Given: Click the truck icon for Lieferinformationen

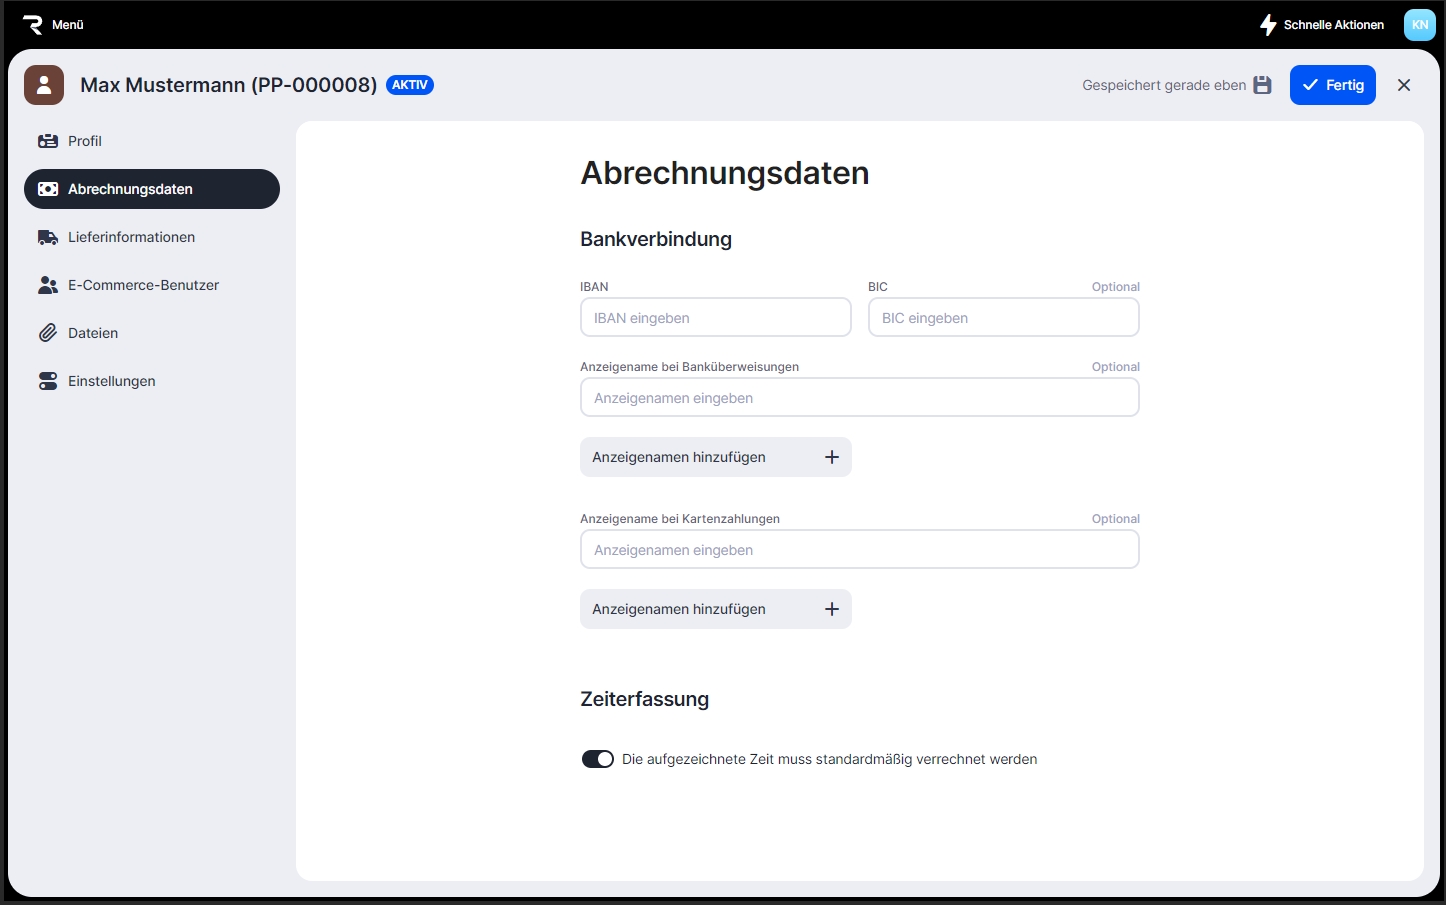Looking at the screenshot, I should (48, 237).
